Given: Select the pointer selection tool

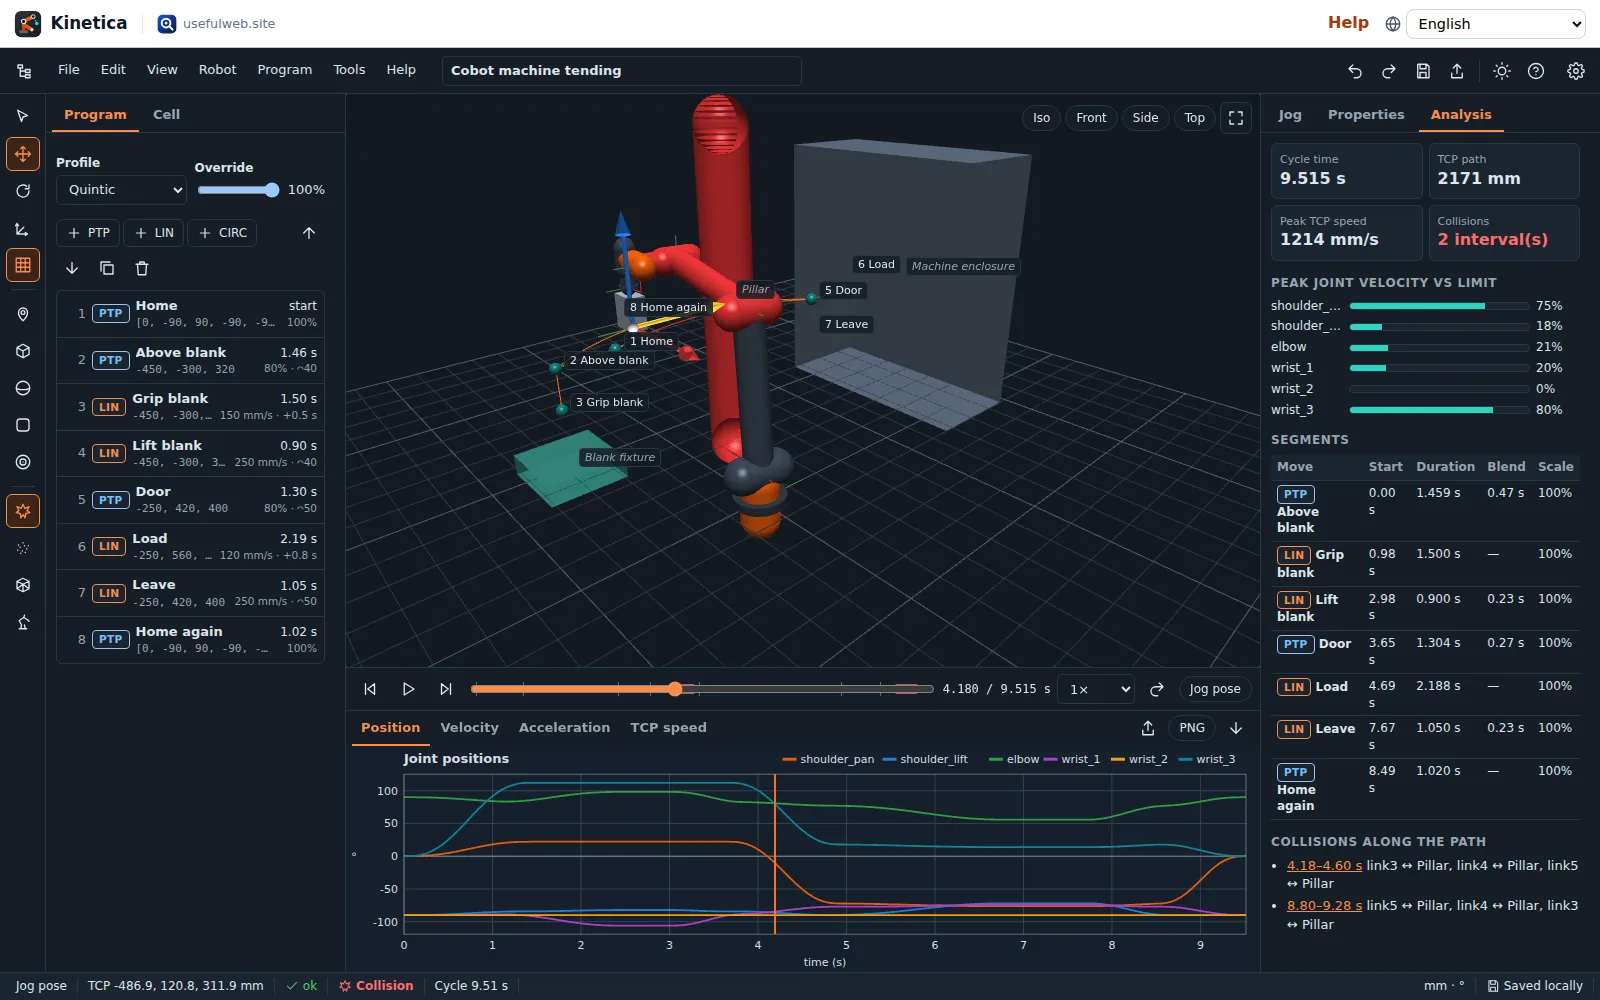Looking at the screenshot, I should tap(23, 116).
